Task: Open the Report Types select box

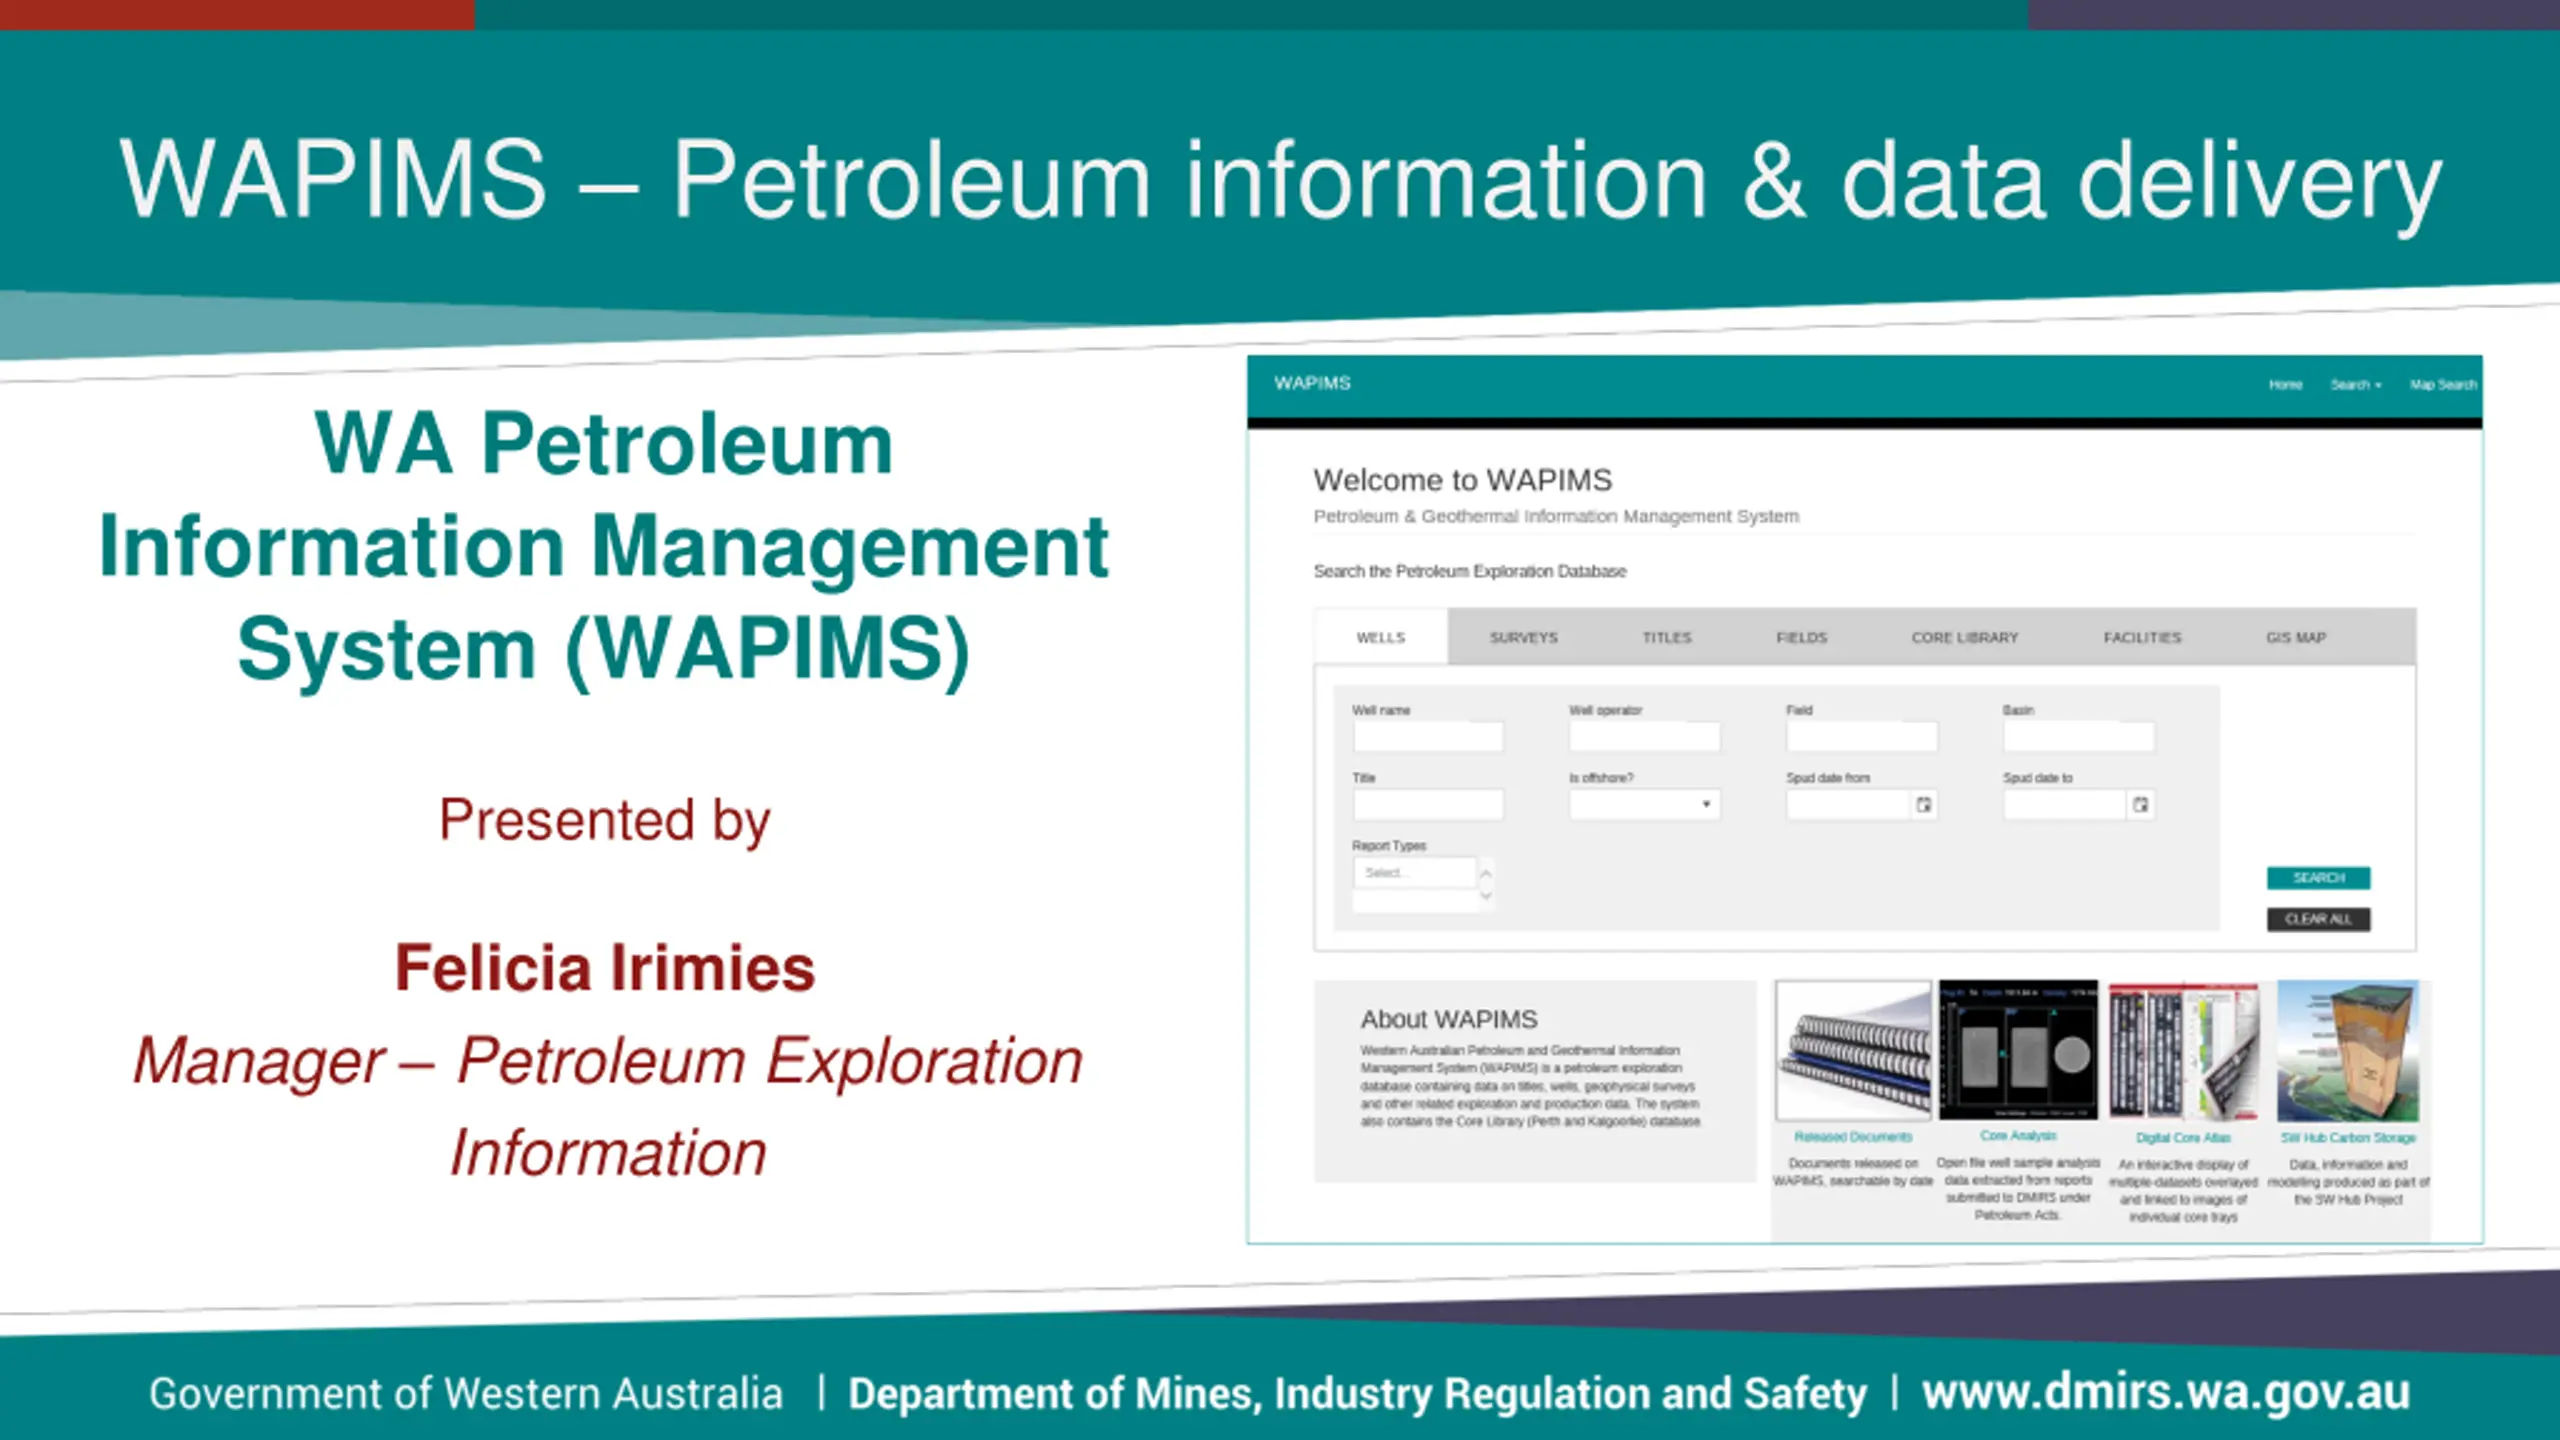Action: pos(1415,873)
